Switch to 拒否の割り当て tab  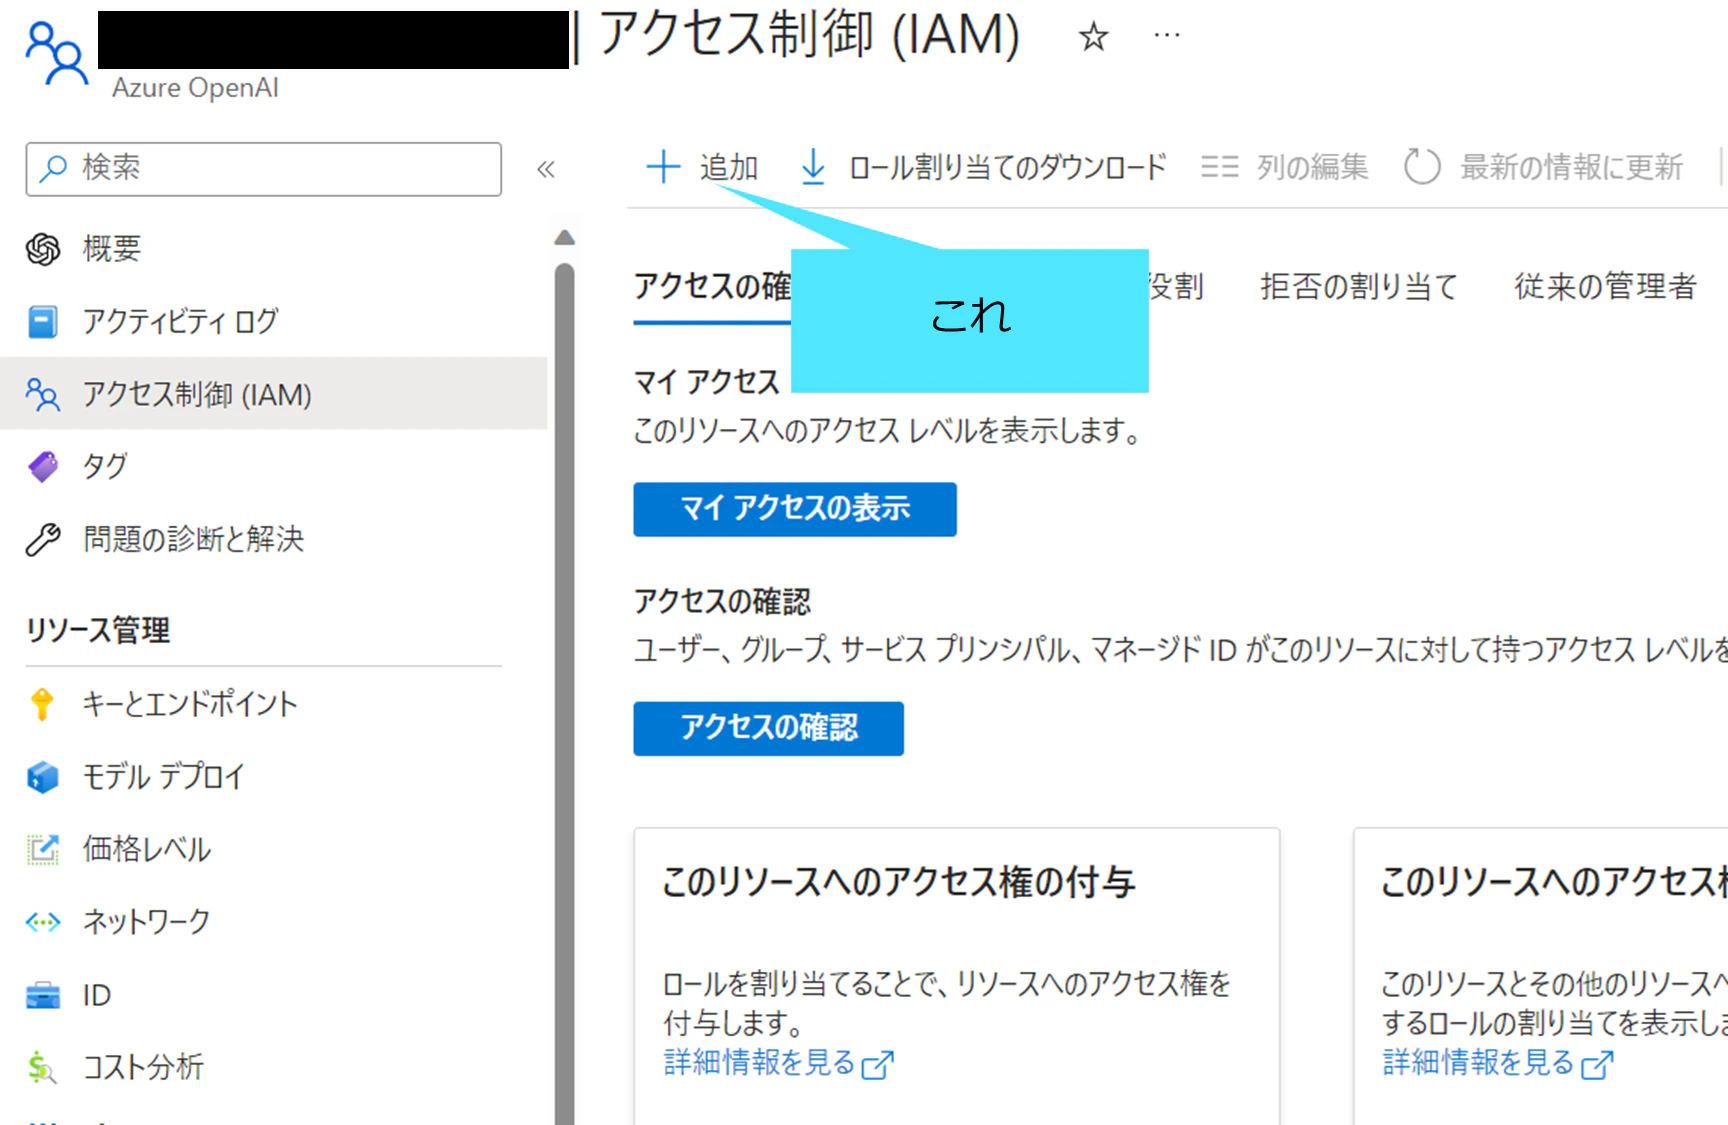1358,287
